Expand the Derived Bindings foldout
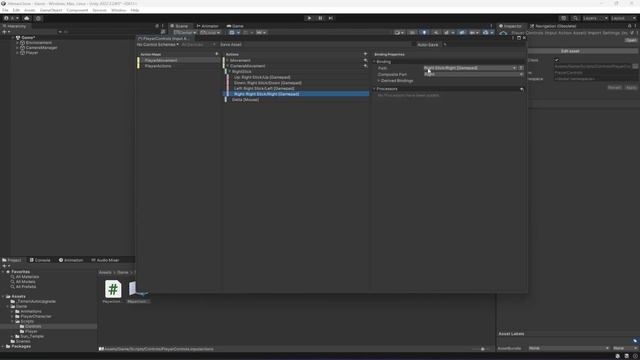This screenshot has width=640, height=360. pyautogui.click(x=378, y=81)
